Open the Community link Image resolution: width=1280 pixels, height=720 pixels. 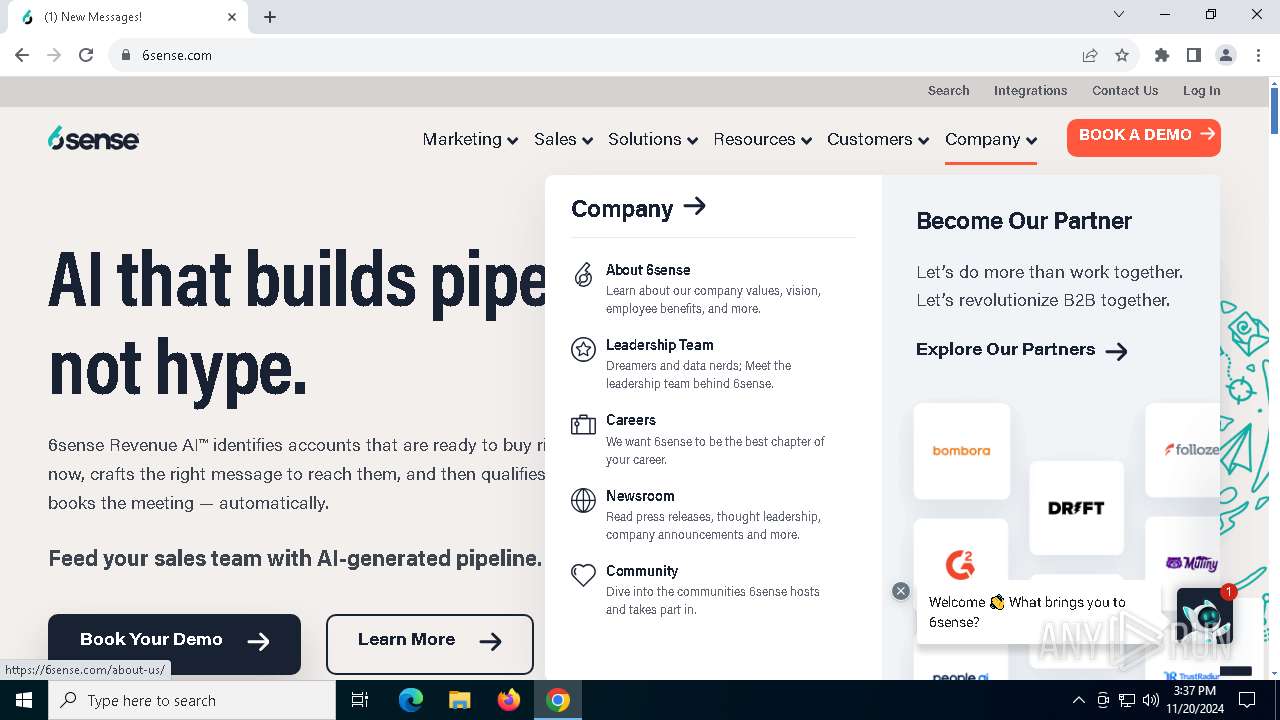pyautogui.click(x=642, y=571)
